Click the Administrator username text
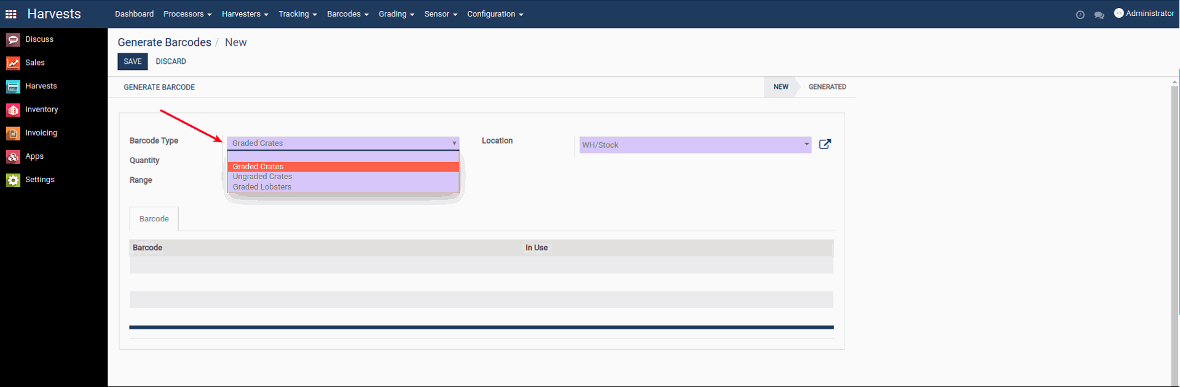 click(1149, 13)
